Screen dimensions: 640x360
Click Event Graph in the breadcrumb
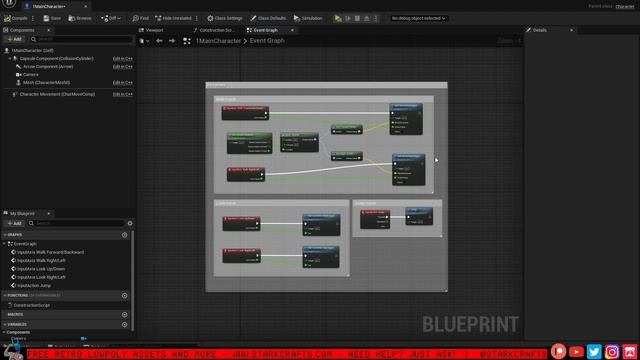click(x=267, y=41)
